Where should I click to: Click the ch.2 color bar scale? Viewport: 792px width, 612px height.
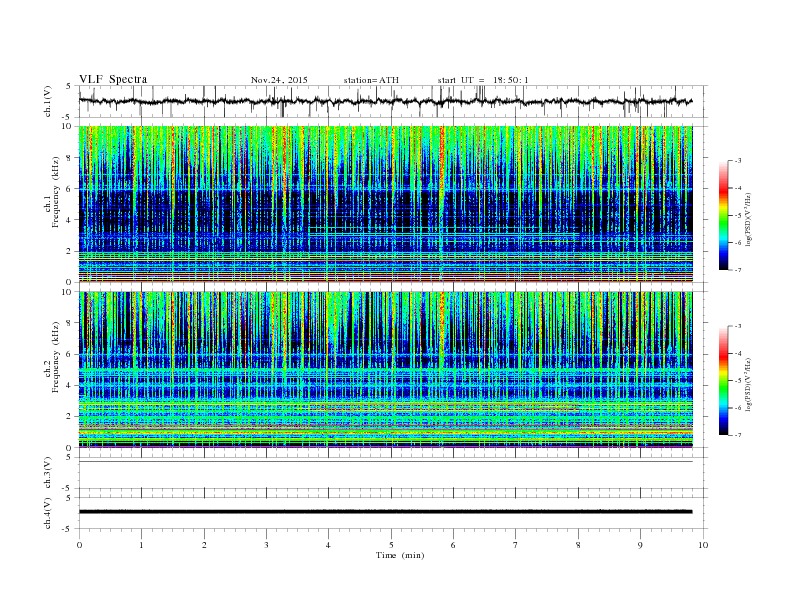(723, 380)
